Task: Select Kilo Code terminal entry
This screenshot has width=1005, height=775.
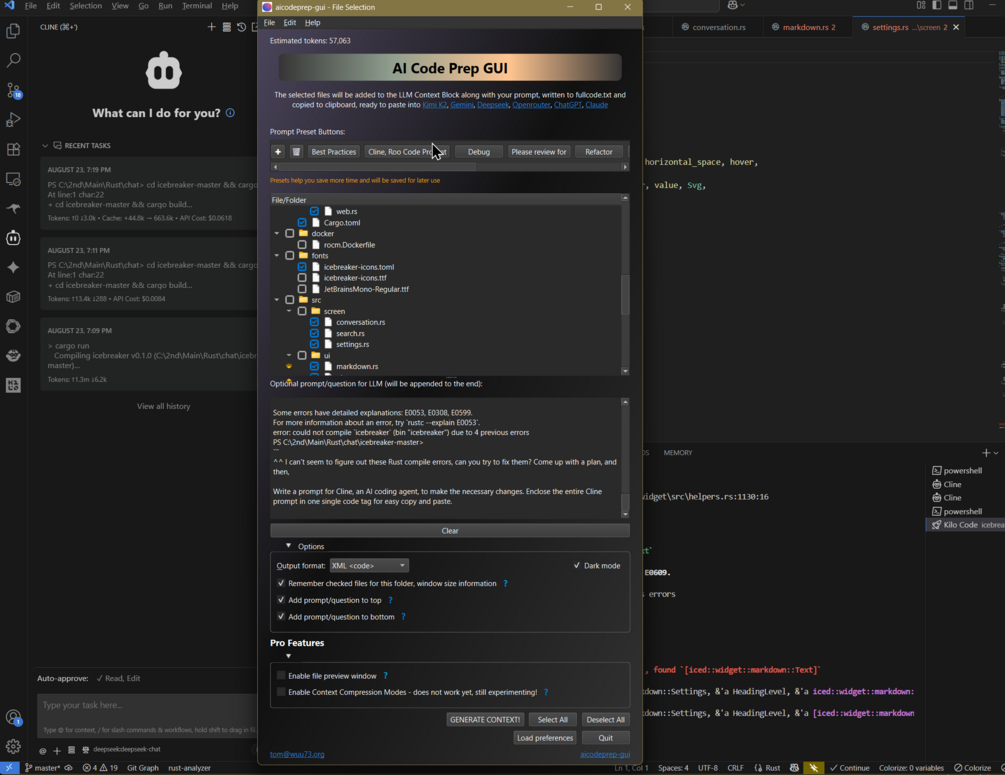Action: 967,524
